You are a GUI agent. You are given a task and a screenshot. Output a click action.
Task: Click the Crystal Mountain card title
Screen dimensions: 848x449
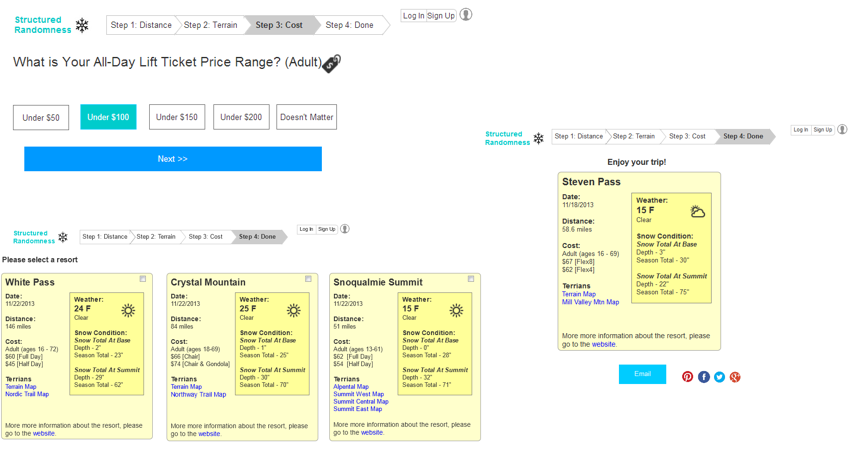click(x=208, y=282)
